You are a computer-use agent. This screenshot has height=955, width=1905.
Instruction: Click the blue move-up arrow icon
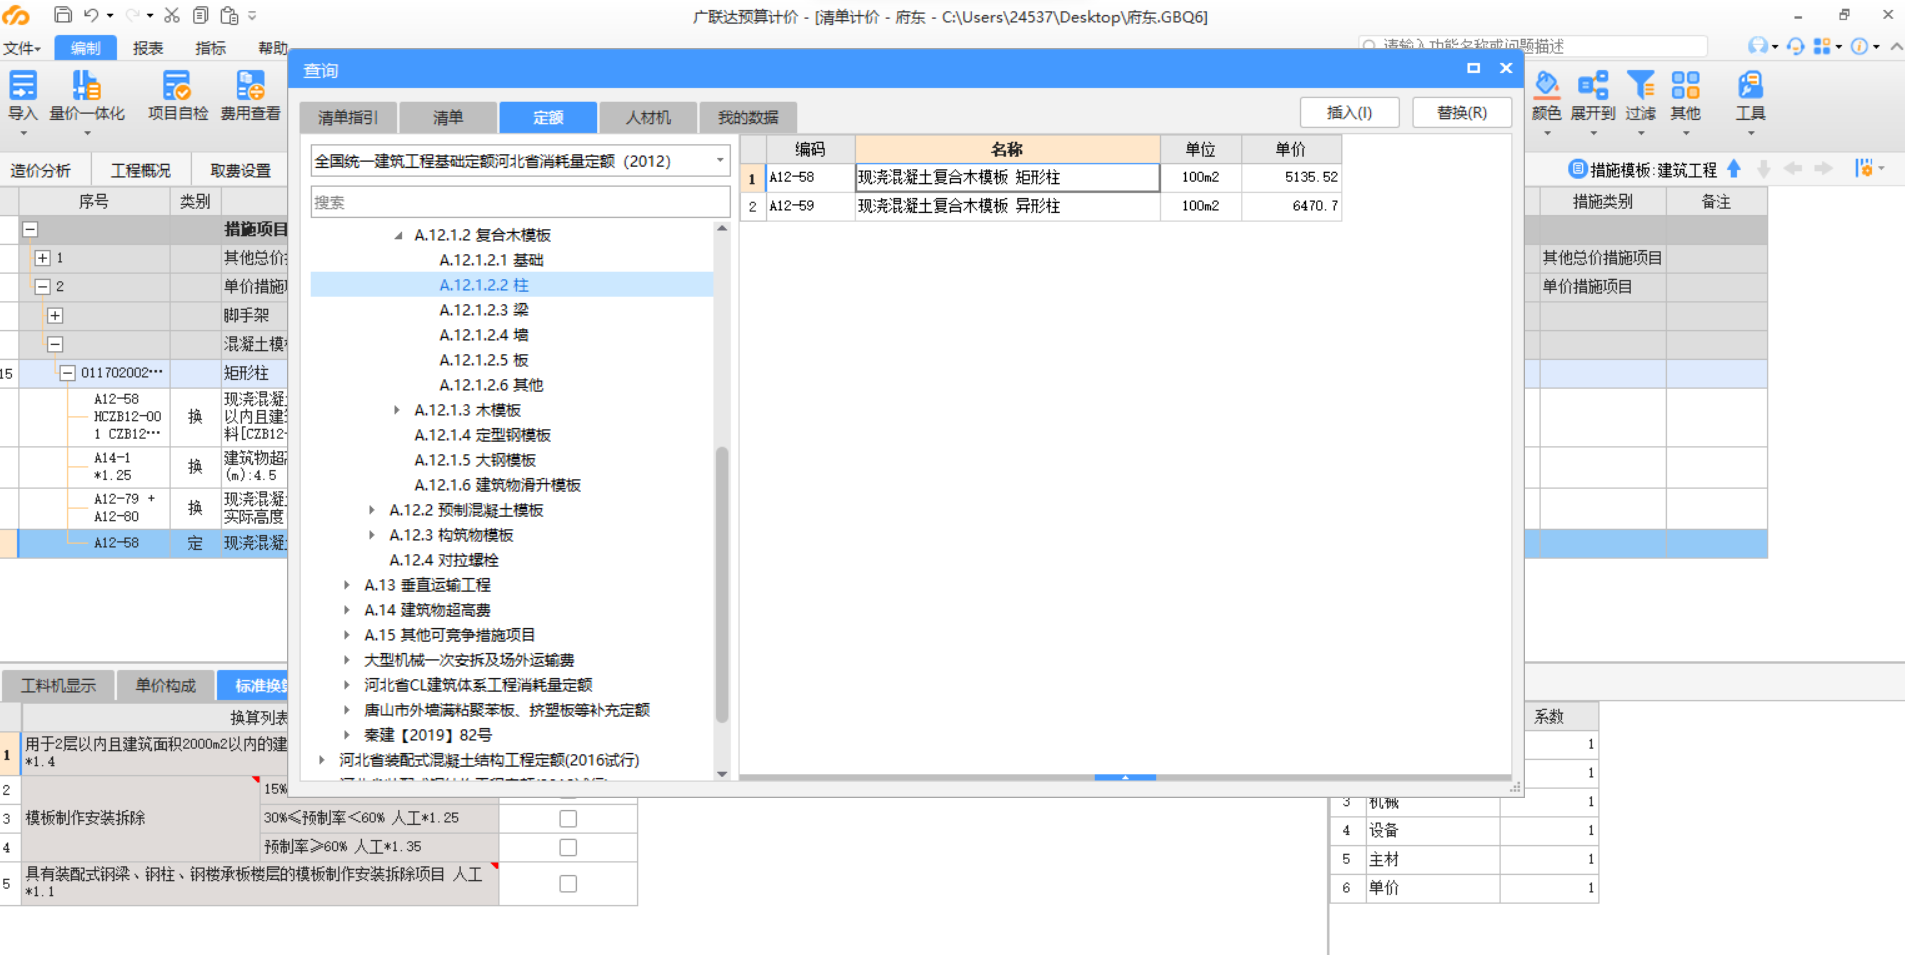point(1734,169)
